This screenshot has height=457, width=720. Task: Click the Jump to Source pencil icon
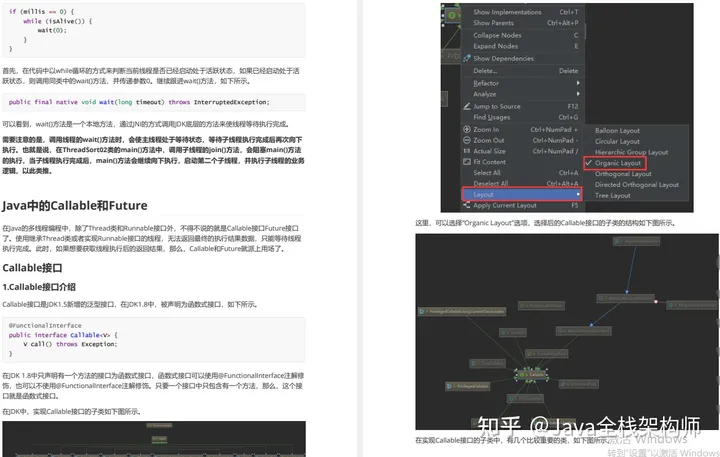click(467, 106)
